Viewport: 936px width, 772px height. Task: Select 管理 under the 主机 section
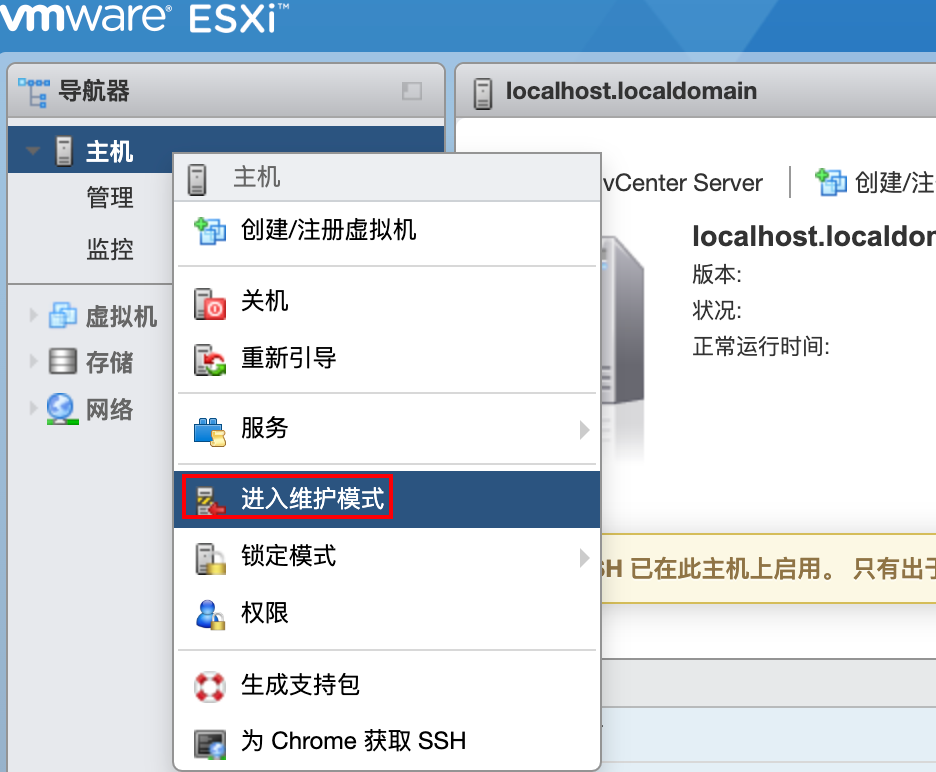pos(110,198)
